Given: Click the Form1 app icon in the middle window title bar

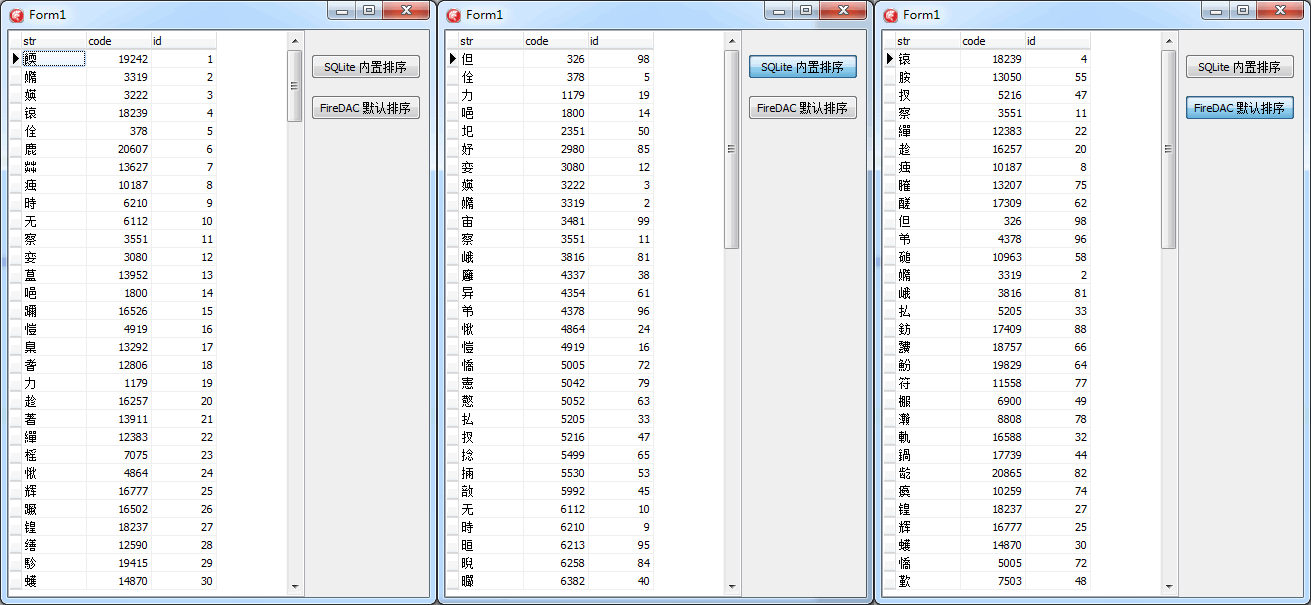Looking at the screenshot, I should (x=453, y=14).
